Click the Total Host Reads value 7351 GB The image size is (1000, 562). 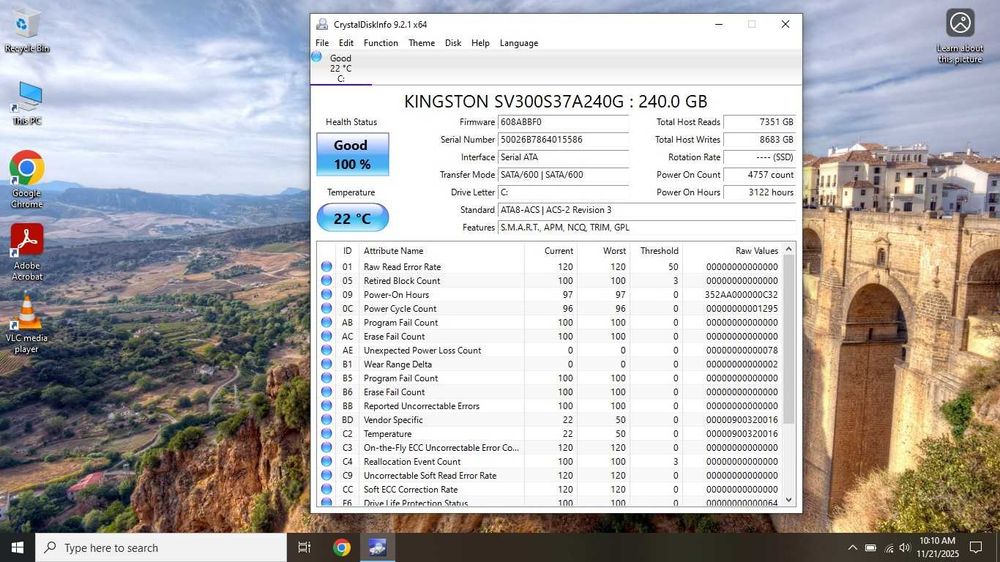pyautogui.click(x=760, y=122)
